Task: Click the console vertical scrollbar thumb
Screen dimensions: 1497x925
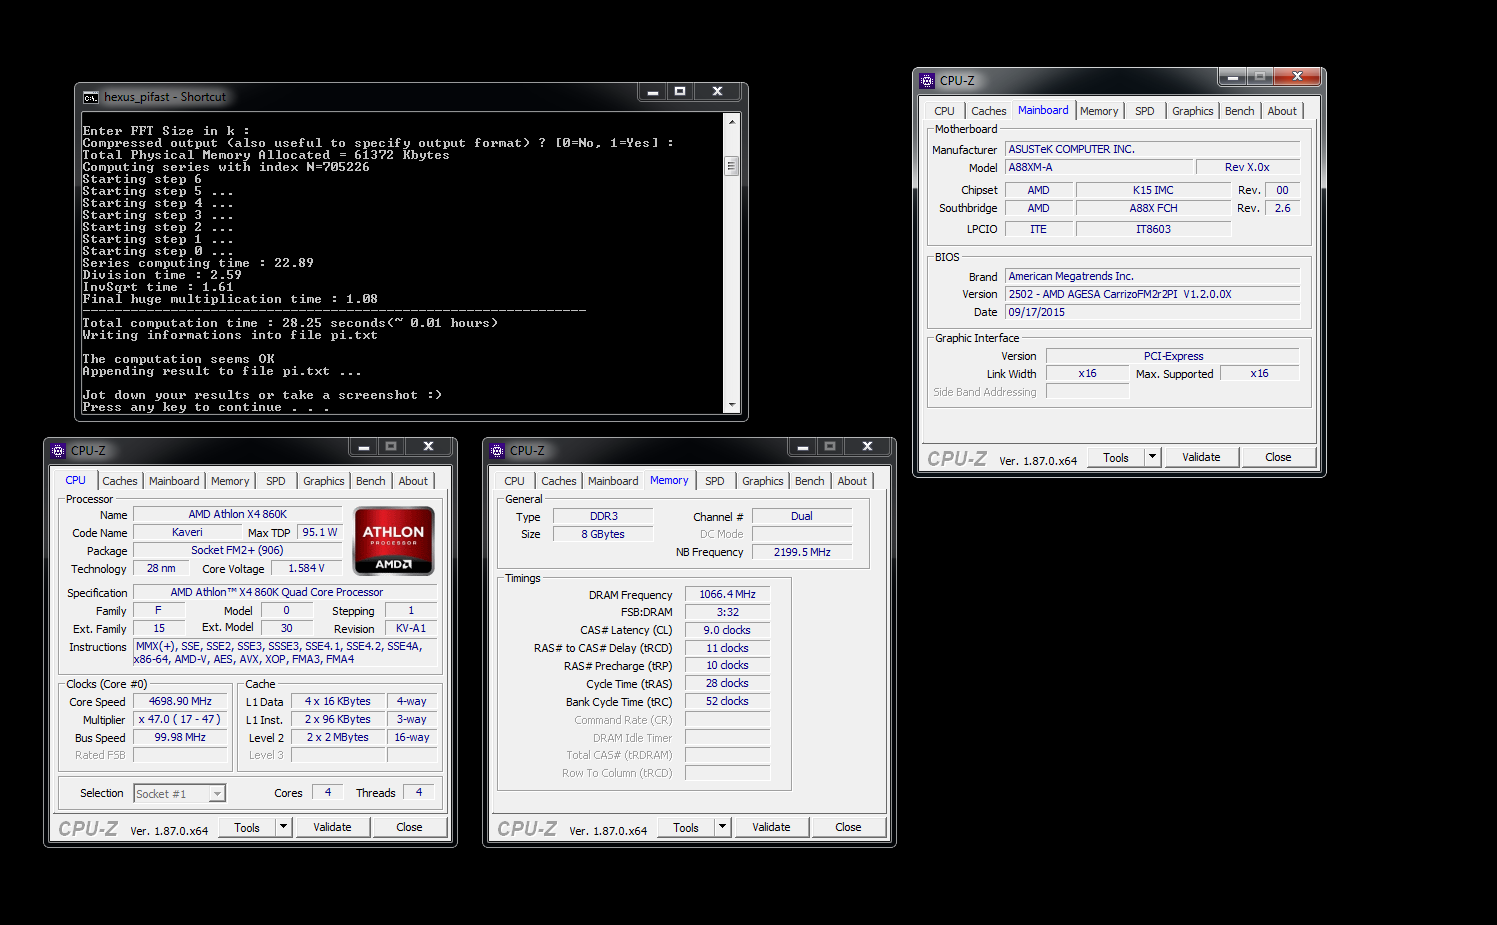Action: tap(732, 166)
